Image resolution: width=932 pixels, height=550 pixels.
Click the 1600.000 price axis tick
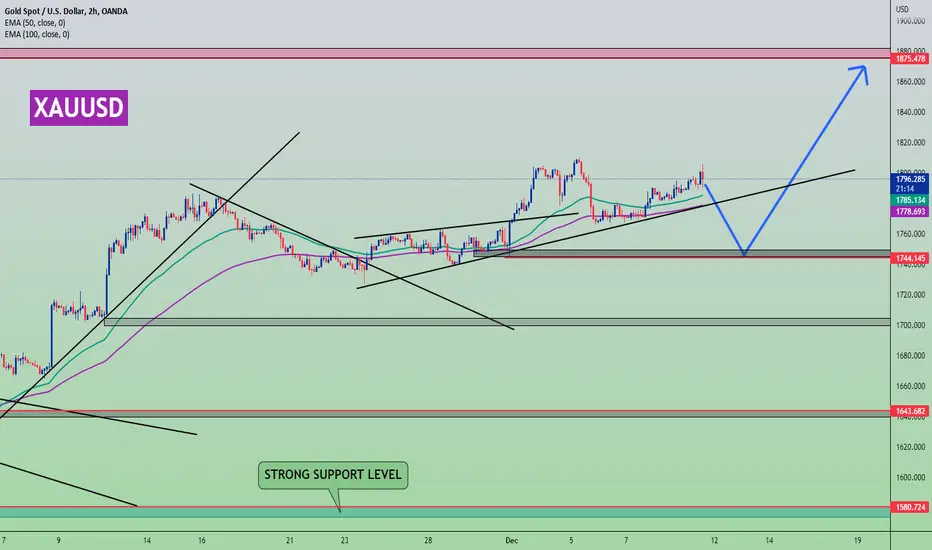click(x=911, y=477)
